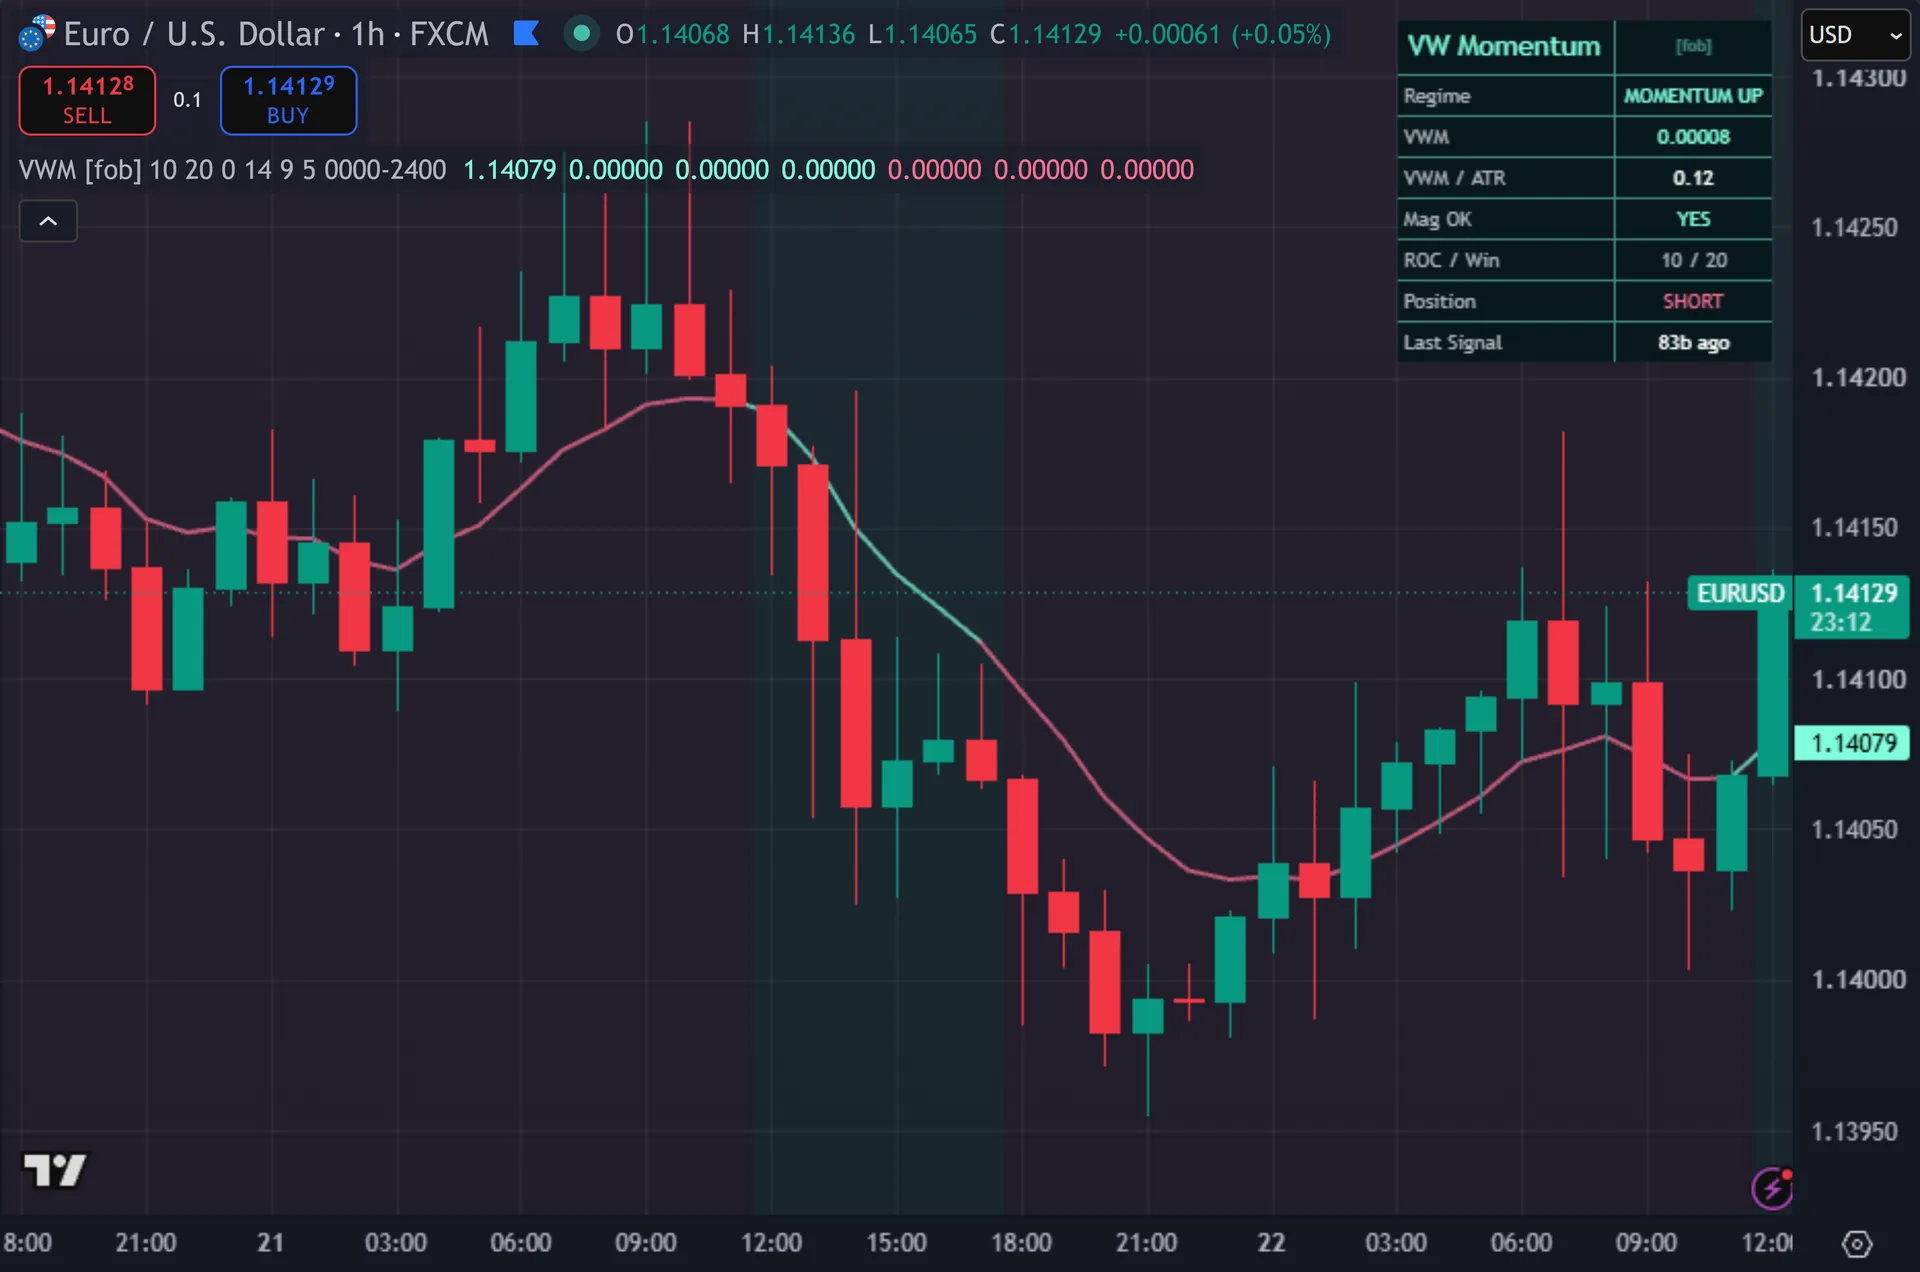Click the 1.13950 price axis label
Viewport: 1920px width, 1272px height.
pos(1854,1132)
